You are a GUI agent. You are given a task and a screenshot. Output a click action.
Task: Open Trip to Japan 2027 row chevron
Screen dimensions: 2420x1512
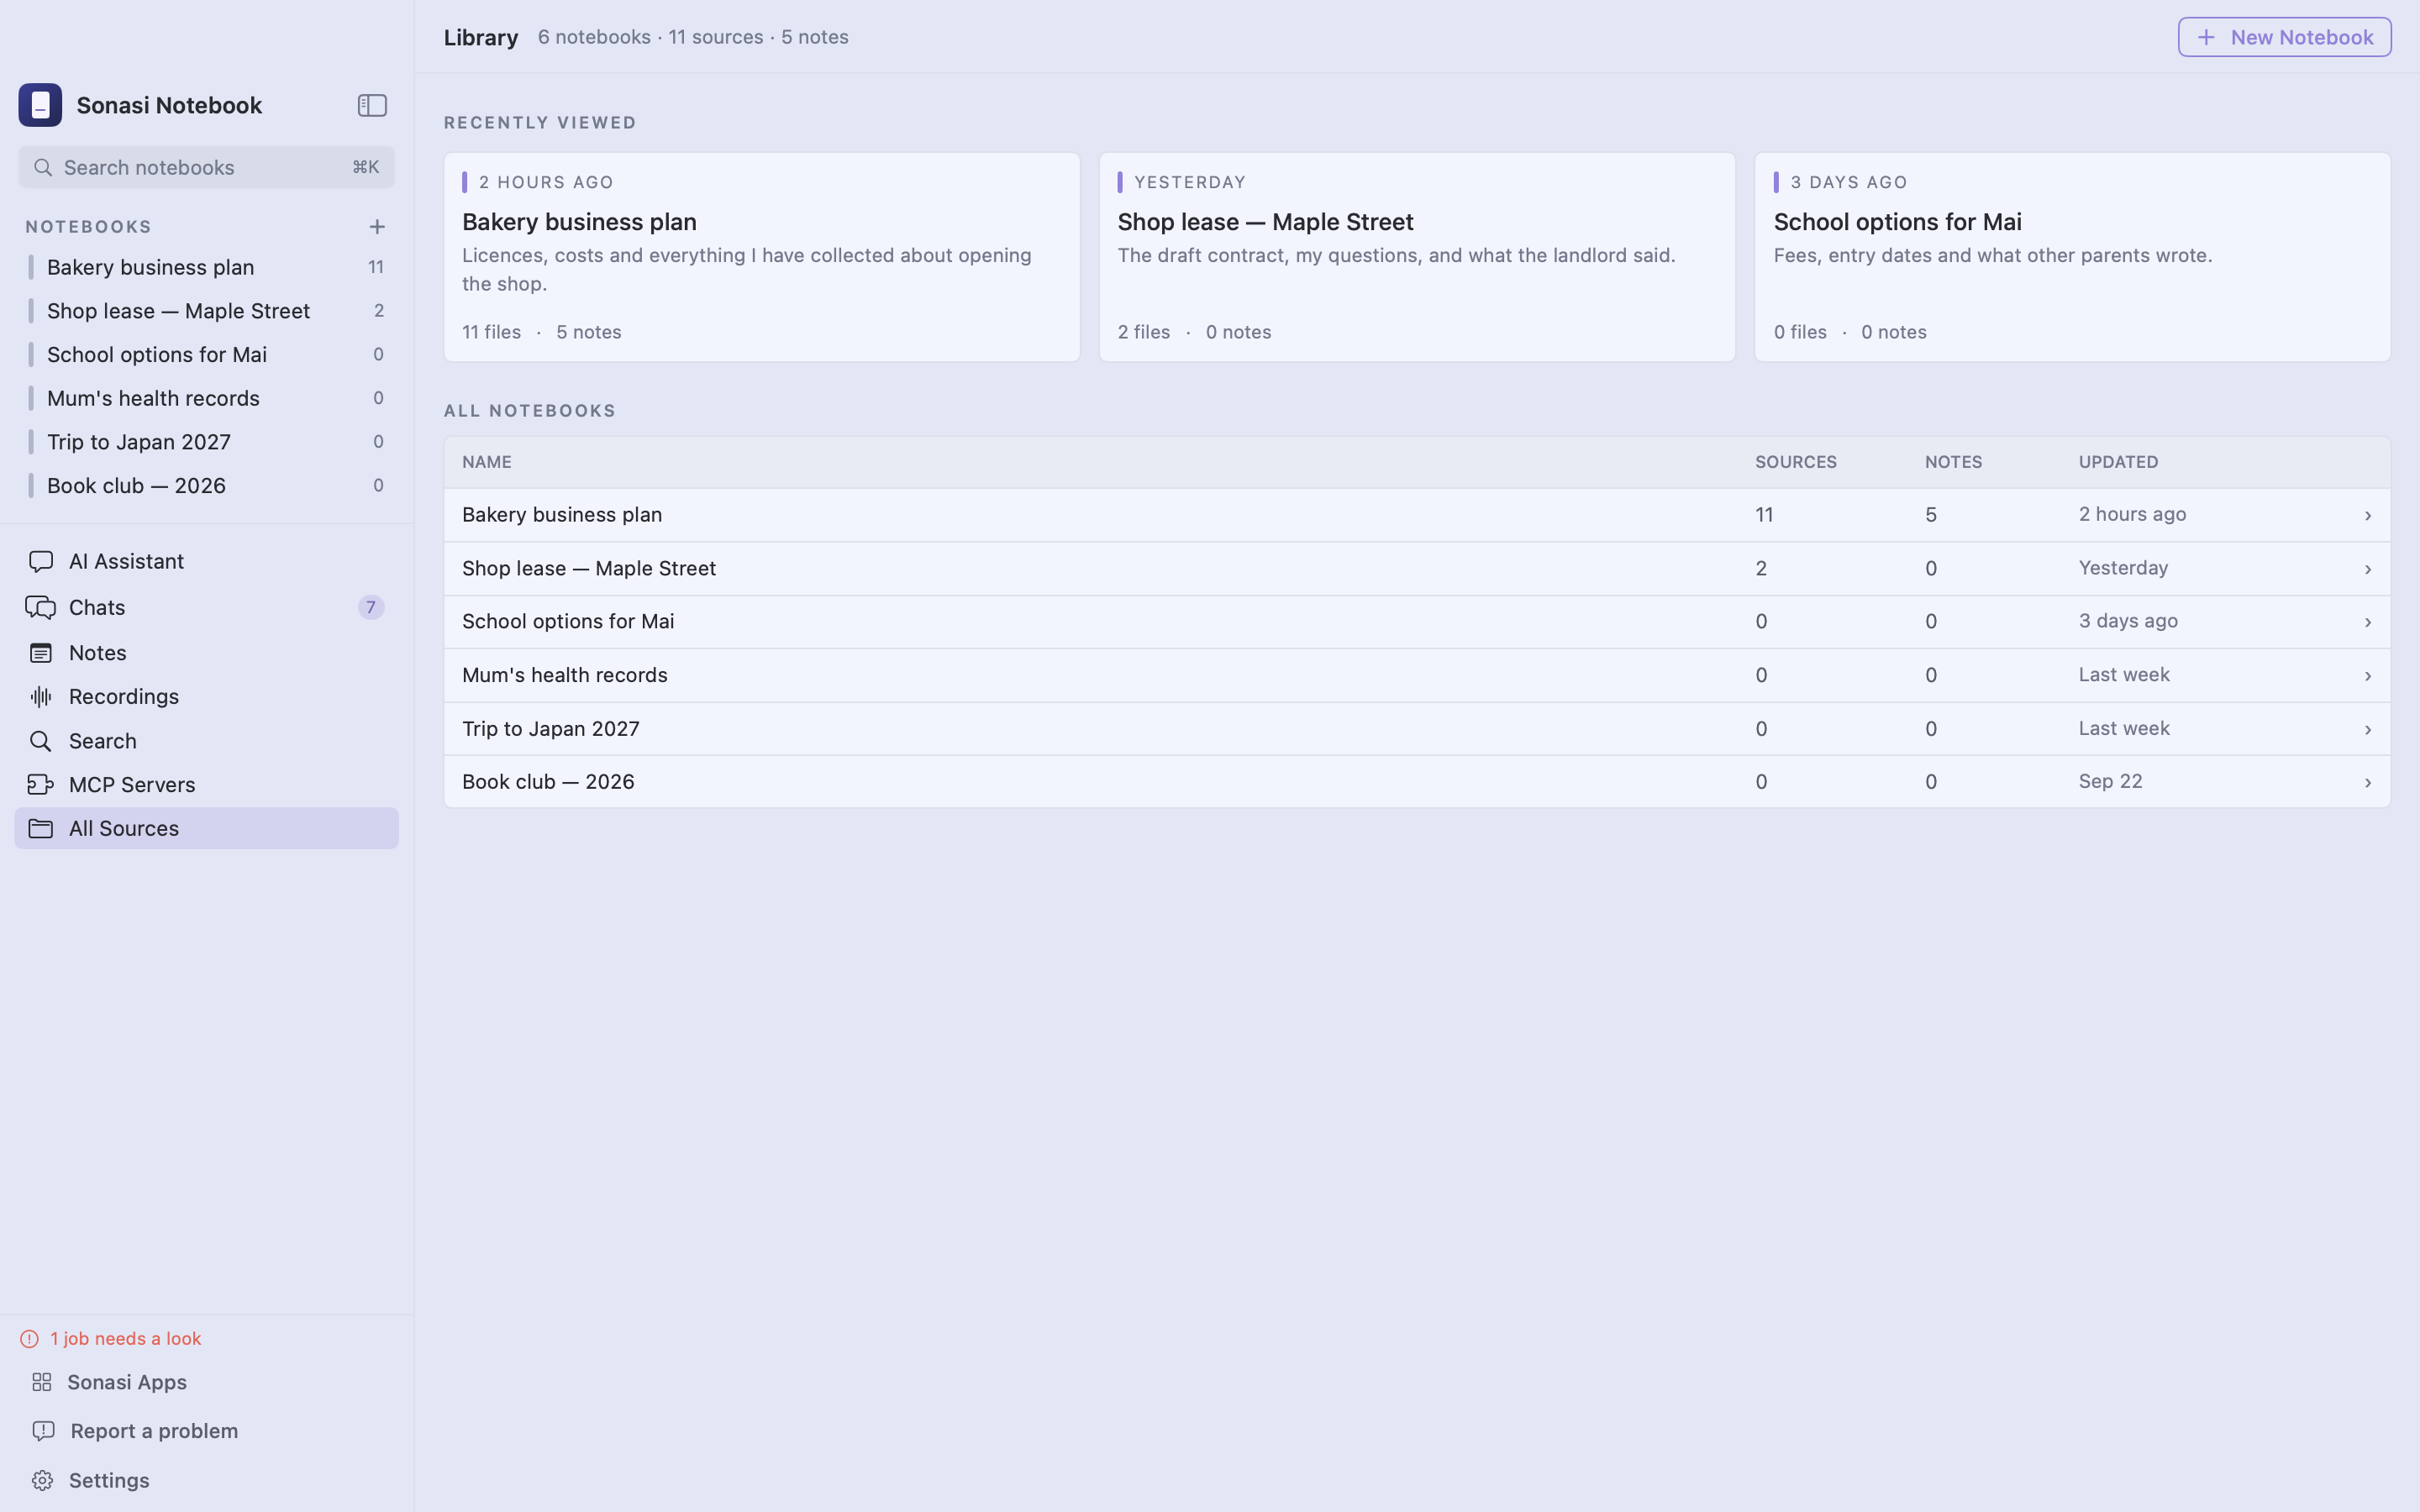pyautogui.click(x=2367, y=729)
